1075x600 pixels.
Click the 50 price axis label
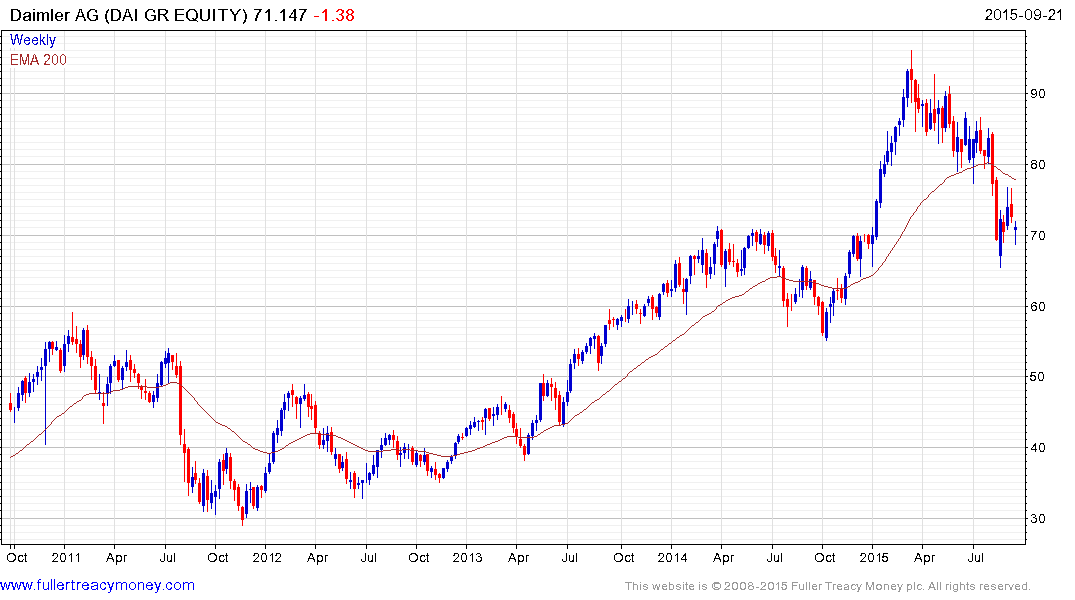1038,376
